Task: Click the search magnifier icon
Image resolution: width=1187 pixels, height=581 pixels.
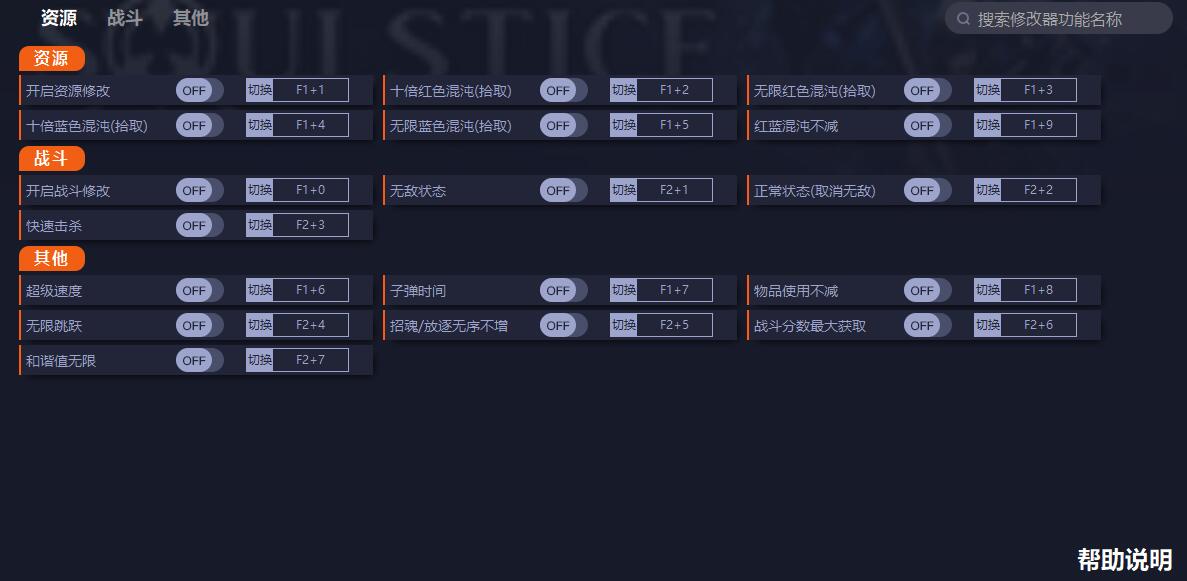Action: 963,19
